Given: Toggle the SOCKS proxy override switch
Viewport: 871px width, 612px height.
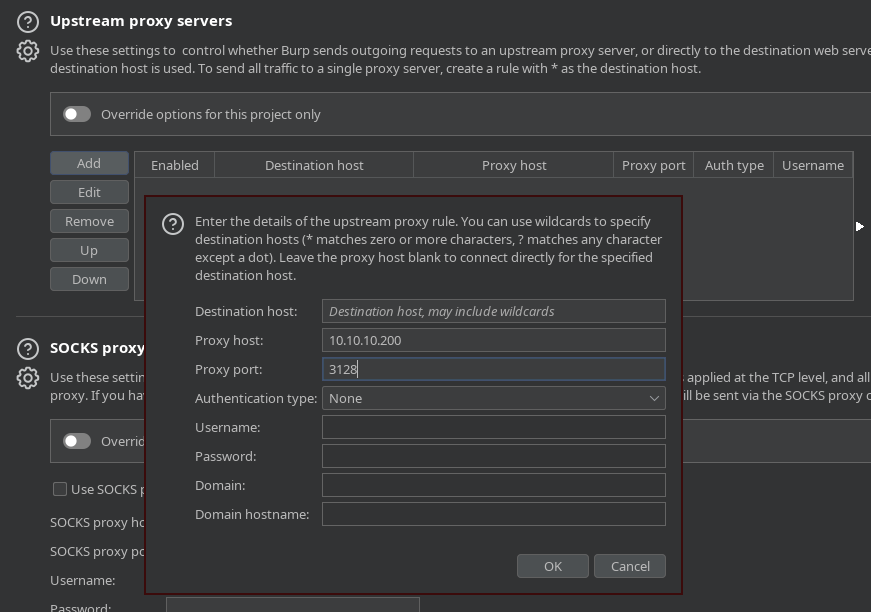Looking at the screenshot, I should (77, 441).
